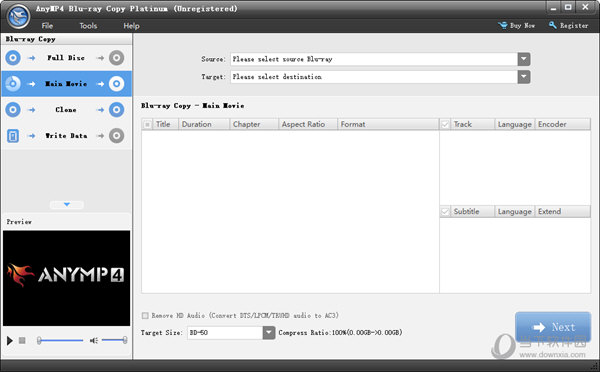
Task: Click the Buy Now shopping cart icon
Action: (502, 25)
